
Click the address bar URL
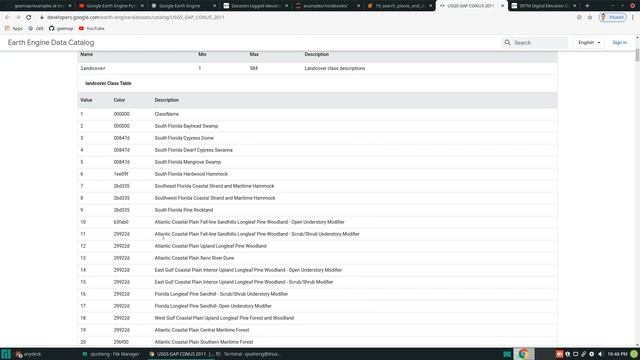[136, 18]
